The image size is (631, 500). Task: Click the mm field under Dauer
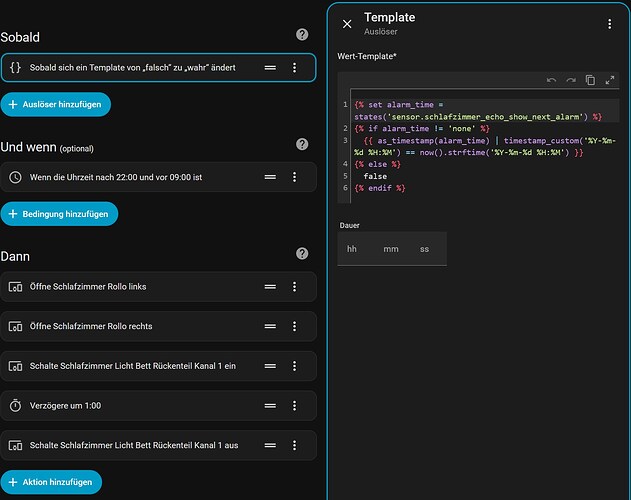(391, 249)
